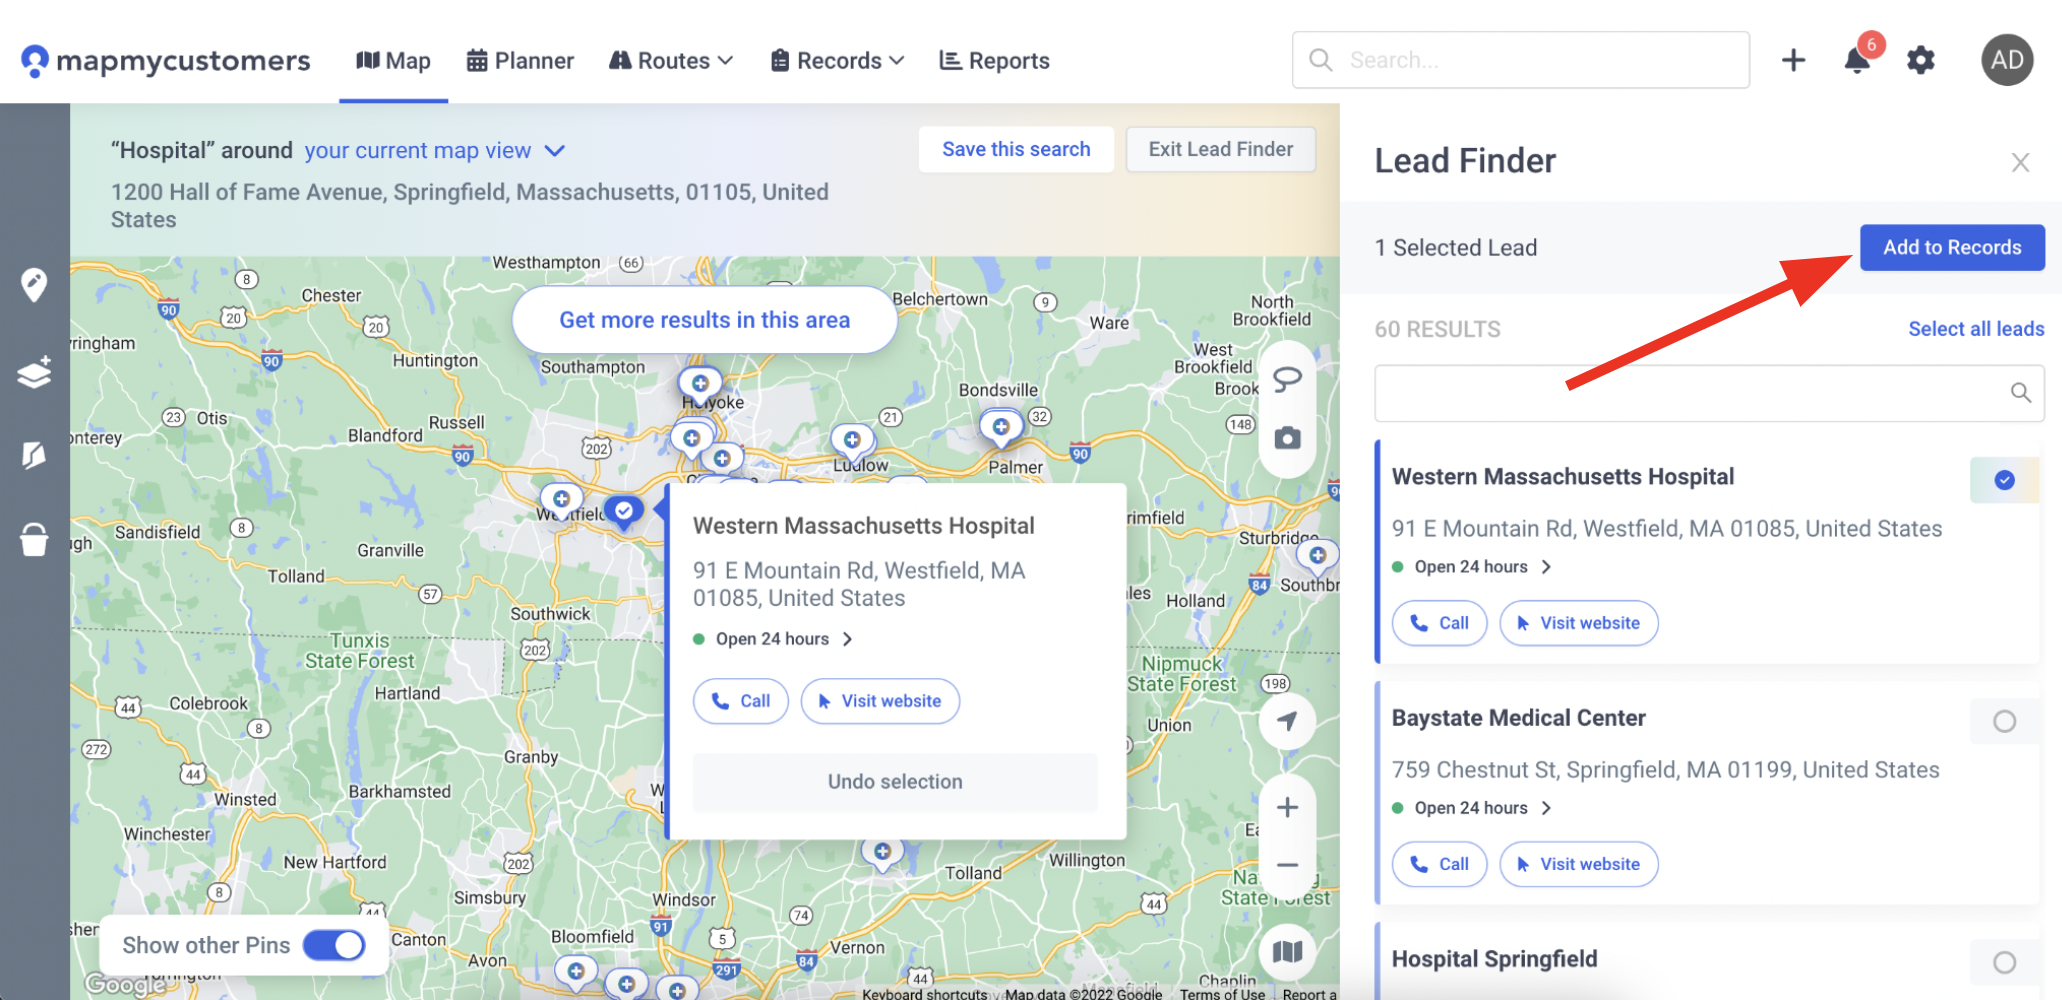Click the 1 Selected Lead text
Image resolution: width=2062 pixels, height=1000 pixels.
1455,247
